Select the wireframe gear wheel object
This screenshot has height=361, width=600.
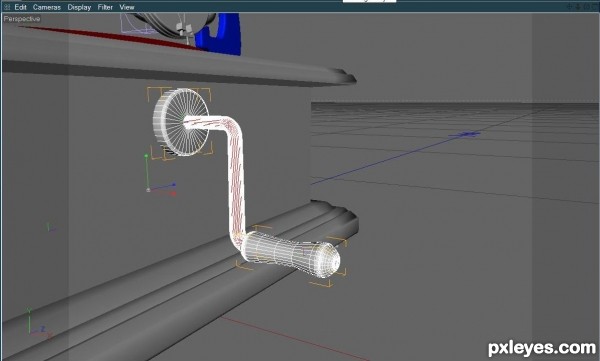(x=181, y=122)
